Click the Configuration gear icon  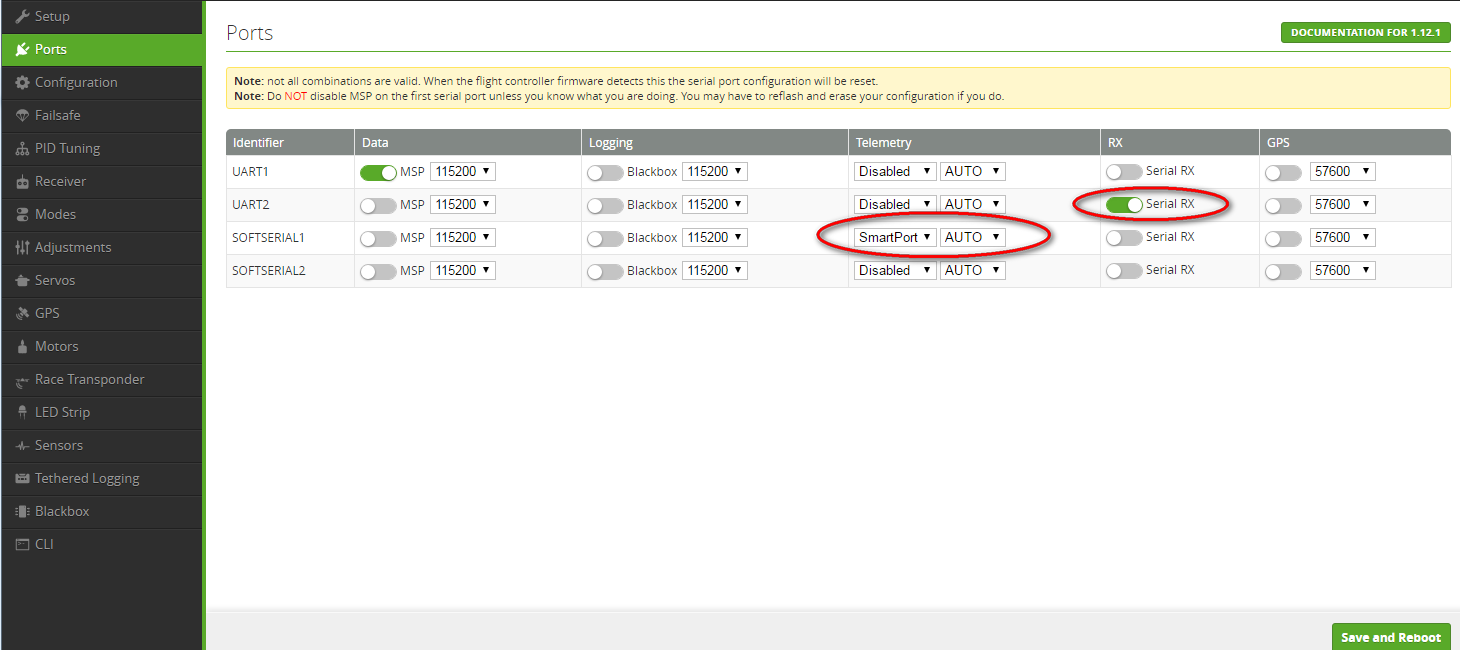pos(22,83)
